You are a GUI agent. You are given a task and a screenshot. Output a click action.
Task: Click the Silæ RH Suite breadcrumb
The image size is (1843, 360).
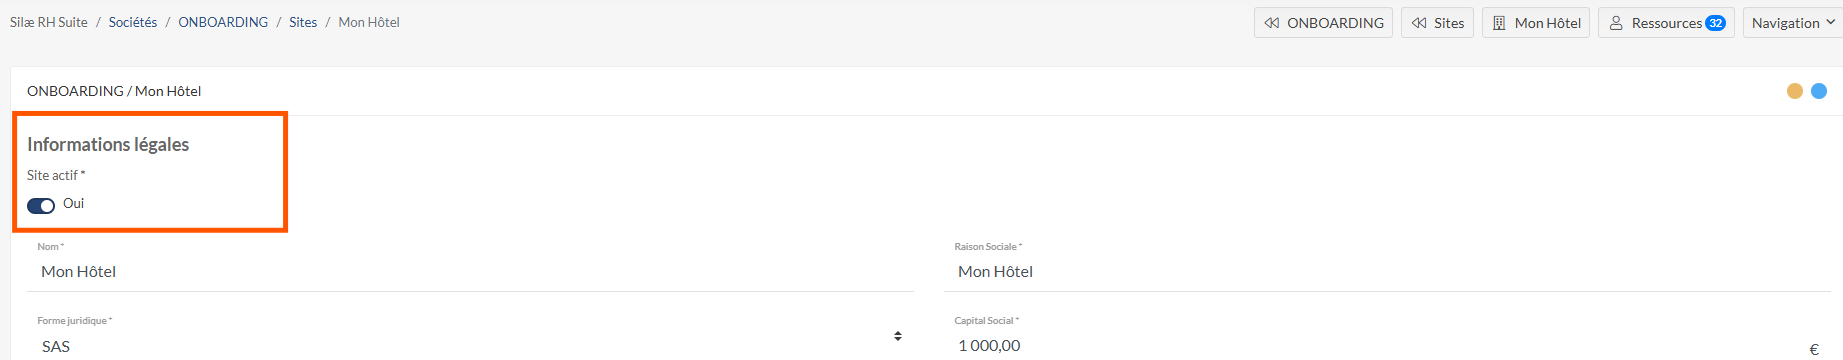[x=49, y=22]
